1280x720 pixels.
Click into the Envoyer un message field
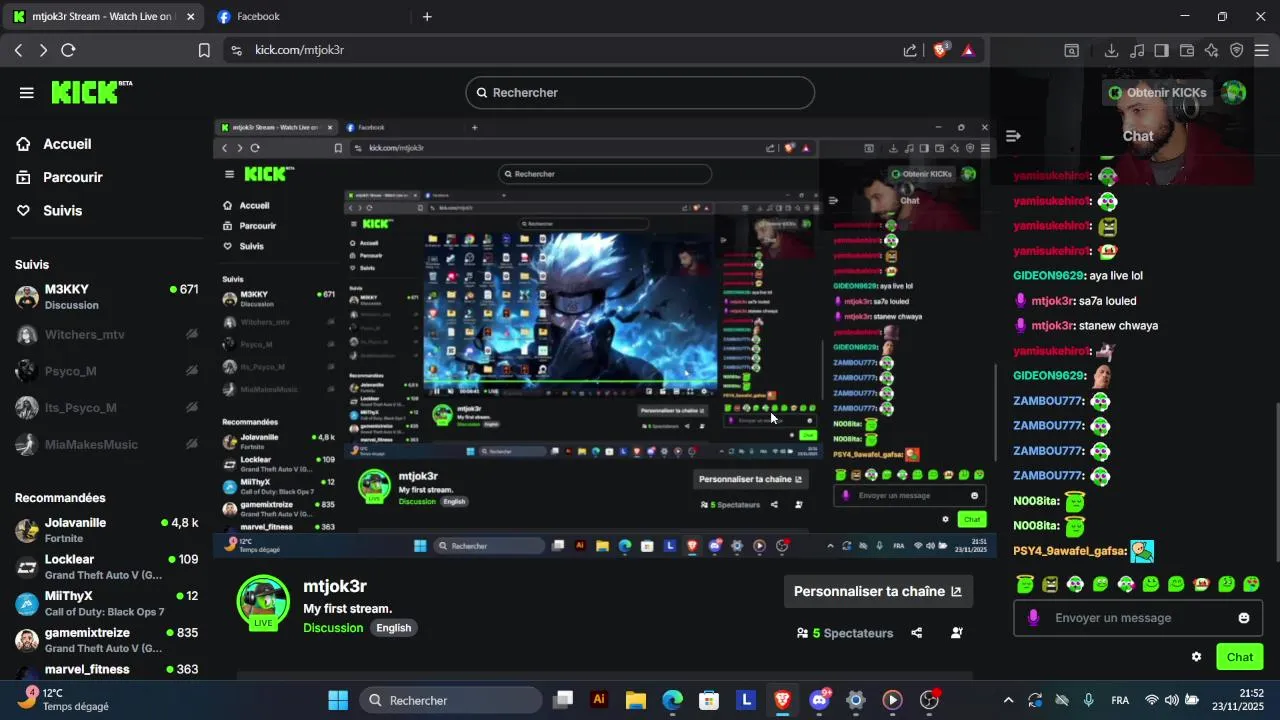pyautogui.click(x=1138, y=618)
